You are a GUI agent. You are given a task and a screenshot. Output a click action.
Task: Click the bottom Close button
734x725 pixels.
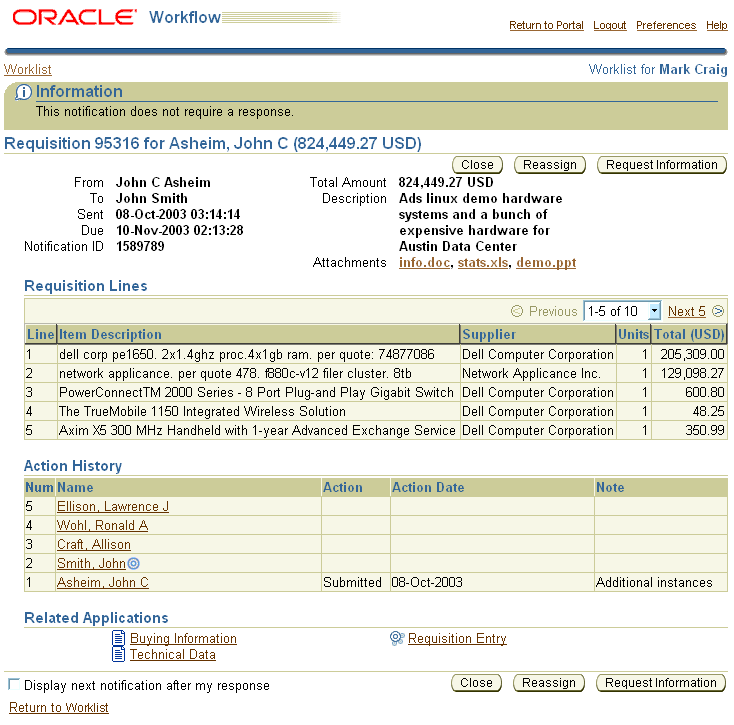pos(476,683)
